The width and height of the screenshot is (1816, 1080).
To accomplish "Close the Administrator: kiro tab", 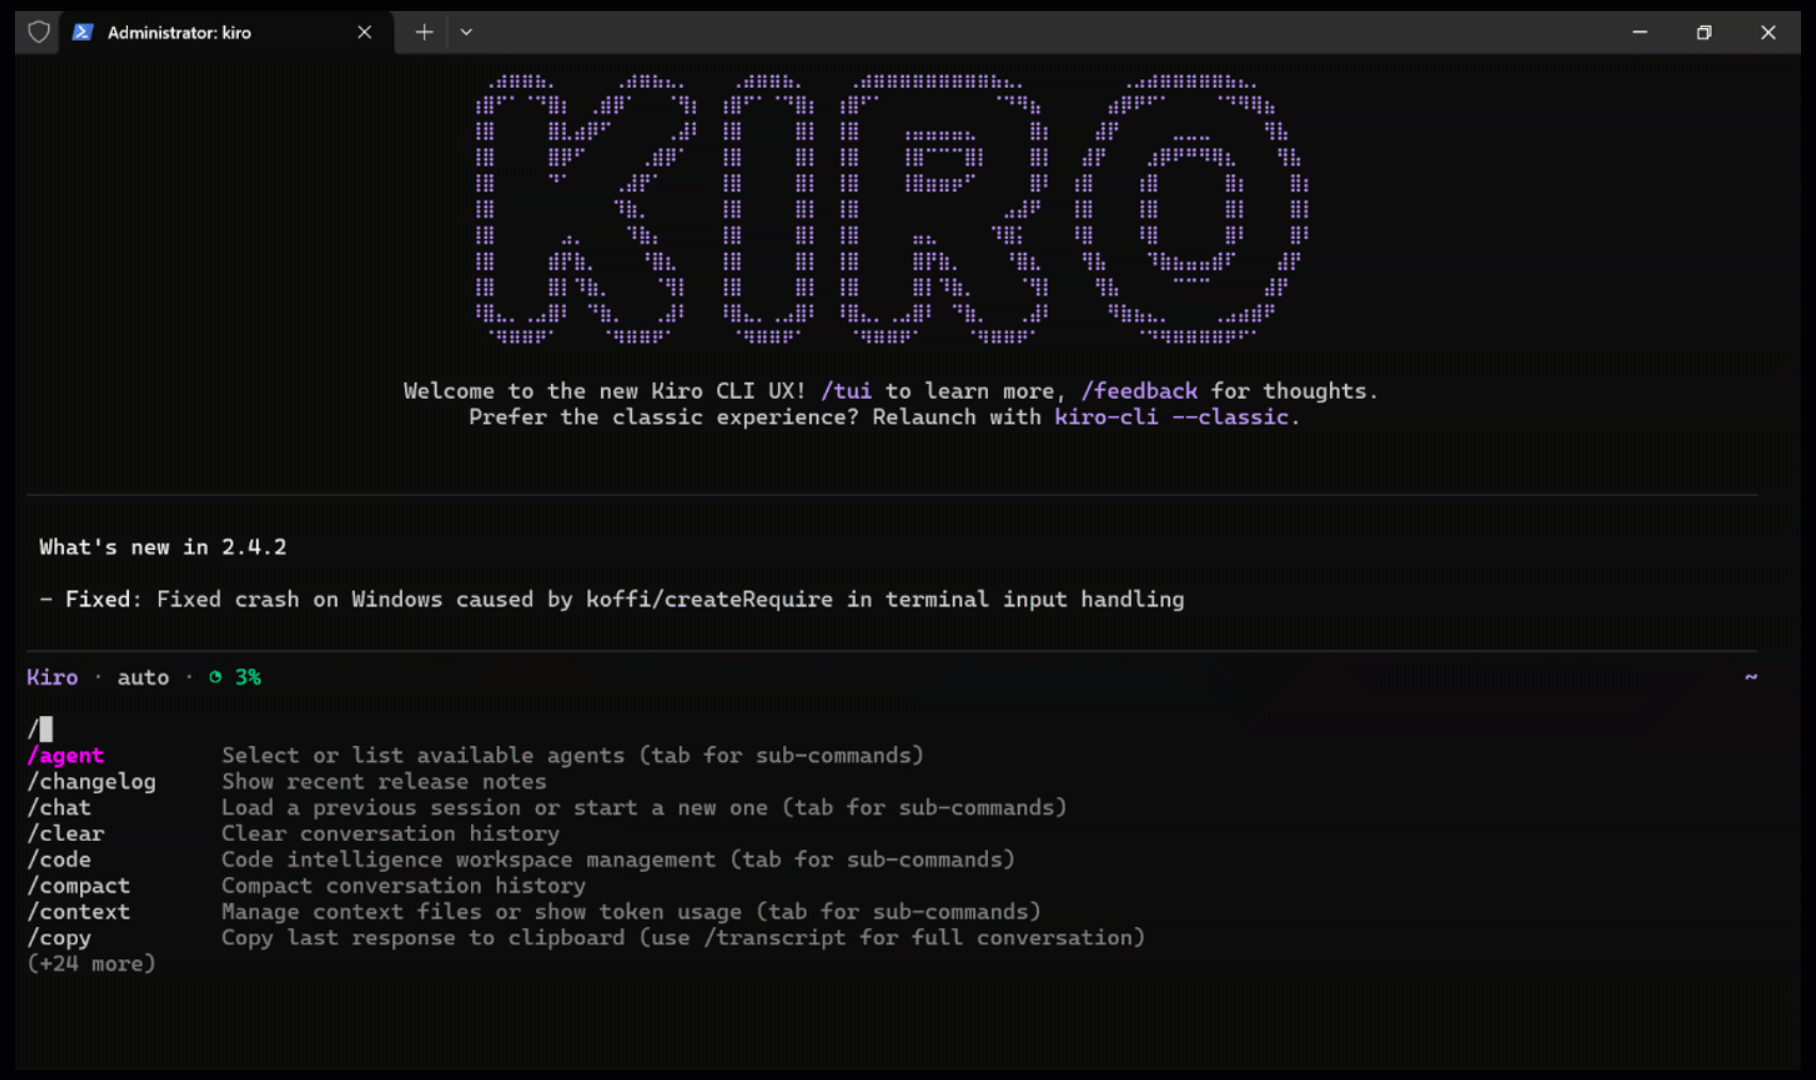I will [x=364, y=32].
